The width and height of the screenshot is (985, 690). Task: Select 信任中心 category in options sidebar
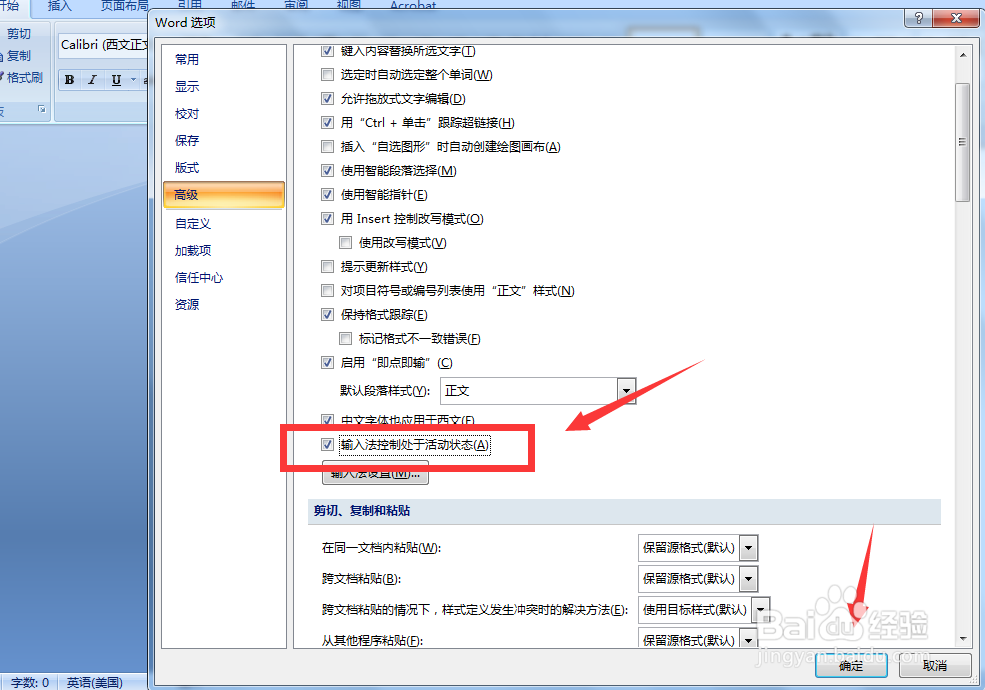click(x=199, y=278)
